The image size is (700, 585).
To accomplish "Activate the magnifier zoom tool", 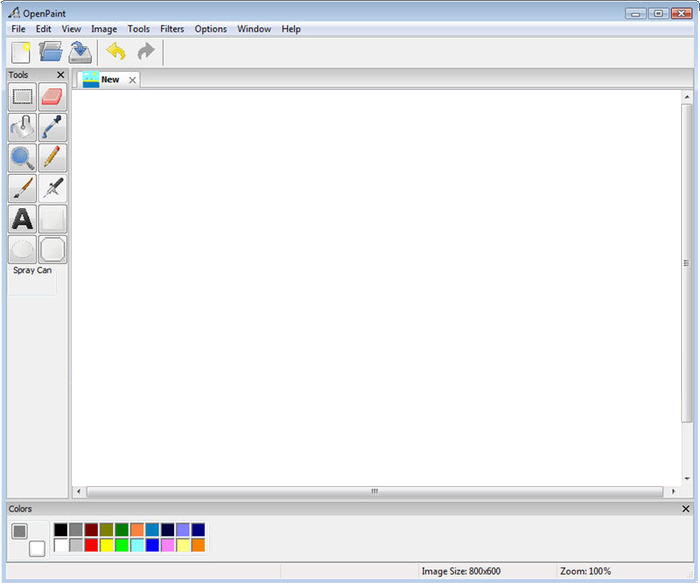I will coord(22,158).
